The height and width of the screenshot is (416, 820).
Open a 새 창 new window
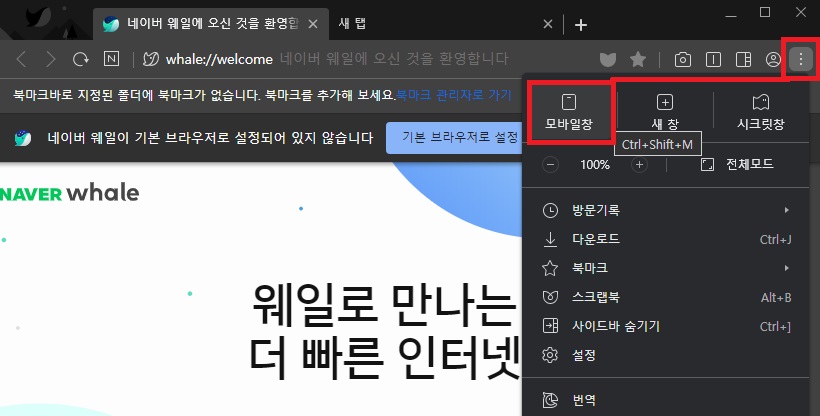click(665, 112)
